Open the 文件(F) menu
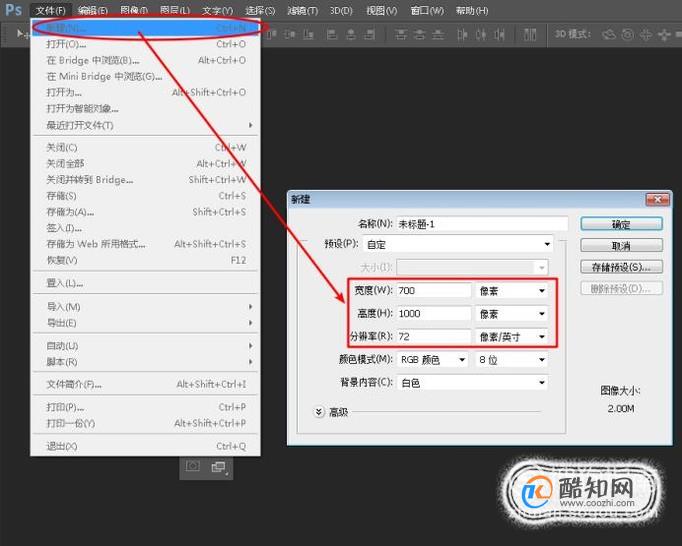The width and height of the screenshot is (682, 546). click(50, 10)
